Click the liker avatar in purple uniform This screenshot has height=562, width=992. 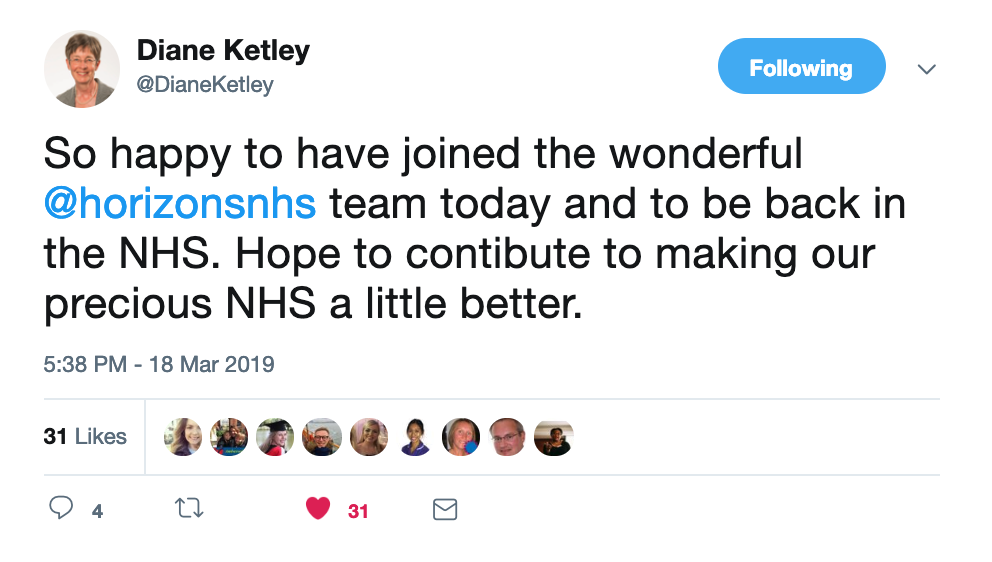point(415,437)
